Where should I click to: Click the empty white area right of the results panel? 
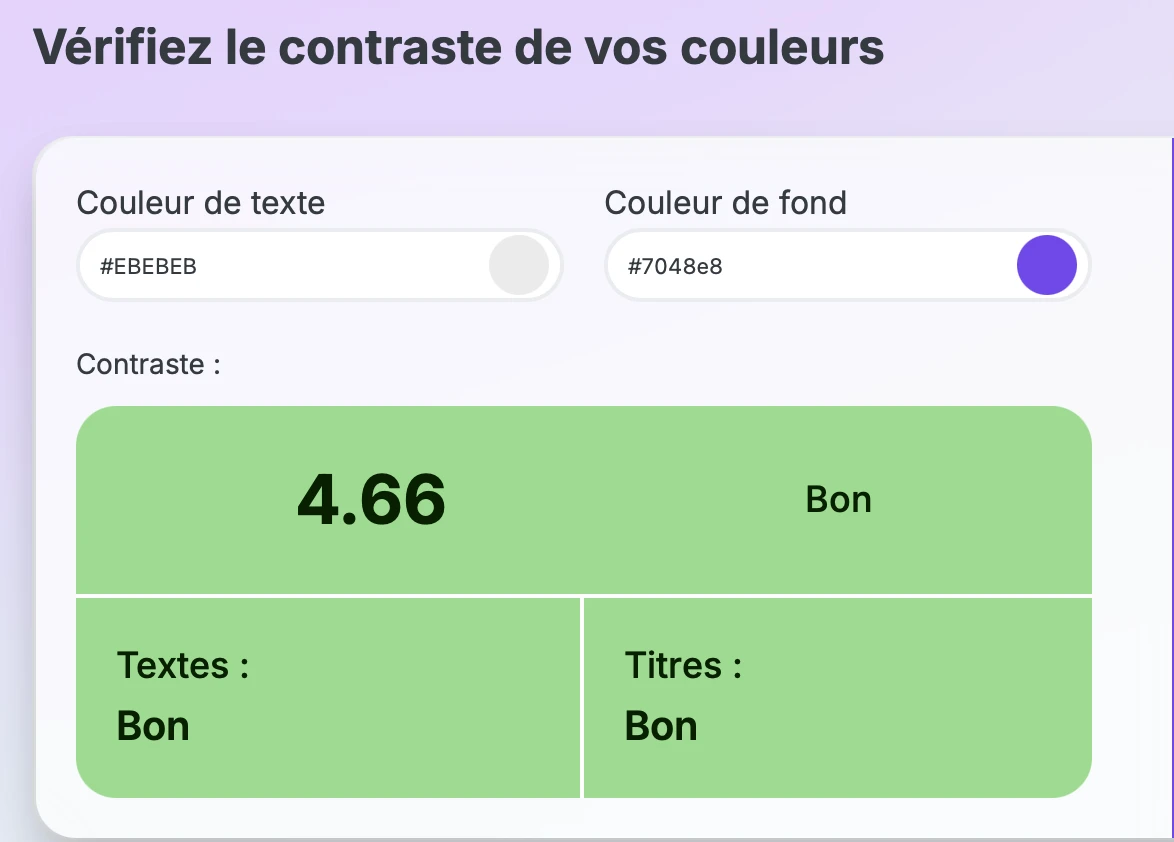[x=1130, y=600]
